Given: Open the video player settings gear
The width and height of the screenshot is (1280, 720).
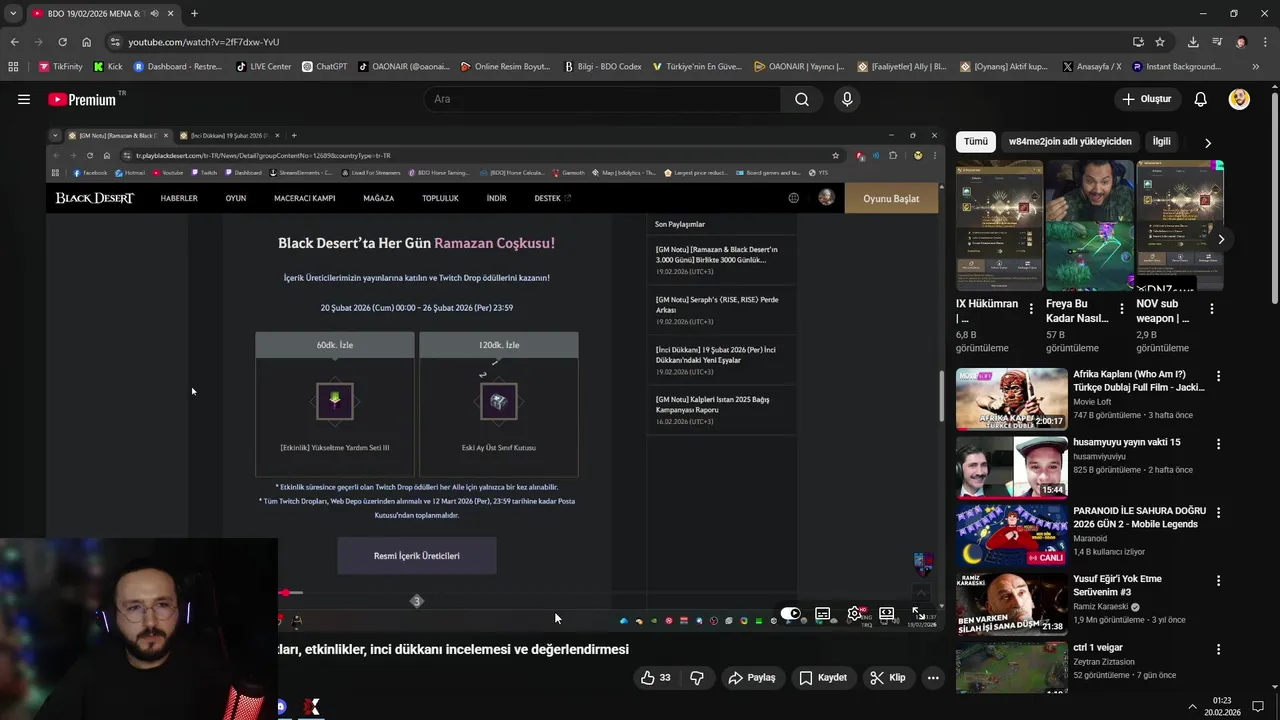Looking at the screenshot, I should (x=854, y=614).
